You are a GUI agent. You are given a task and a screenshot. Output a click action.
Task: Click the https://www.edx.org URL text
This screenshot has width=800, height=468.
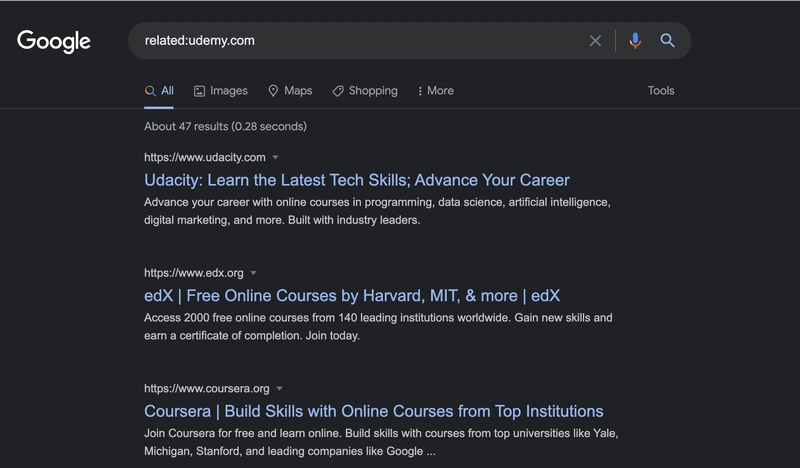(194, 273)
